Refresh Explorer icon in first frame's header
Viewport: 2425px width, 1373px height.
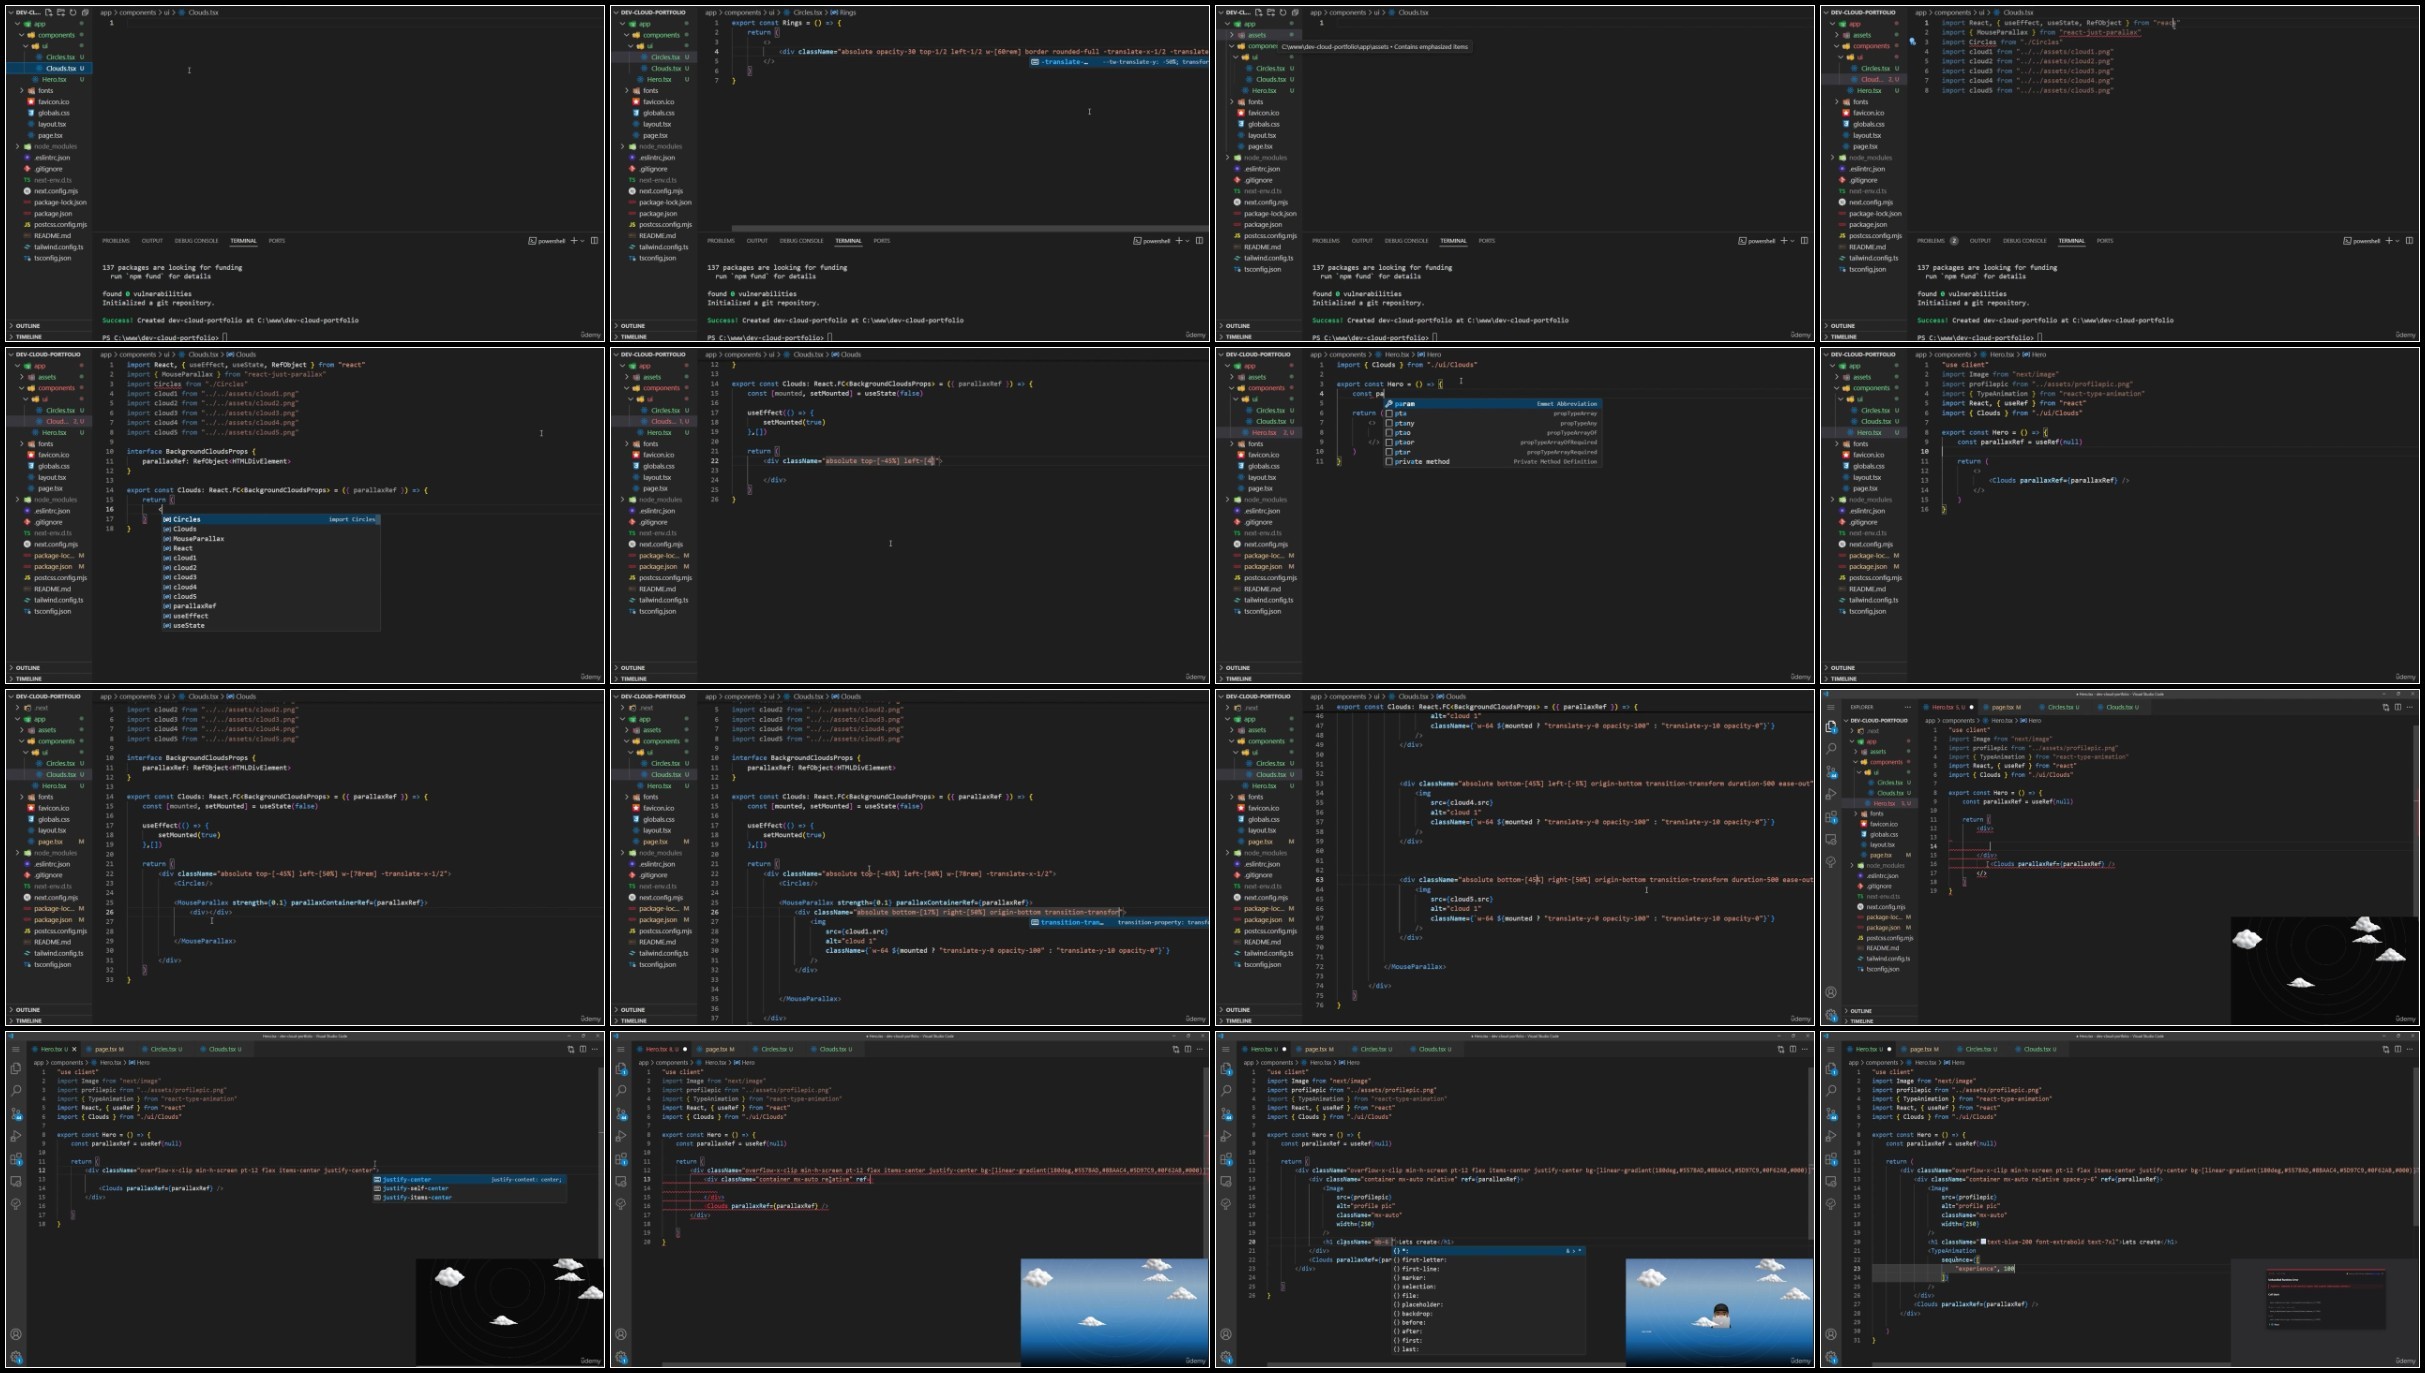[x=73, y=12]
